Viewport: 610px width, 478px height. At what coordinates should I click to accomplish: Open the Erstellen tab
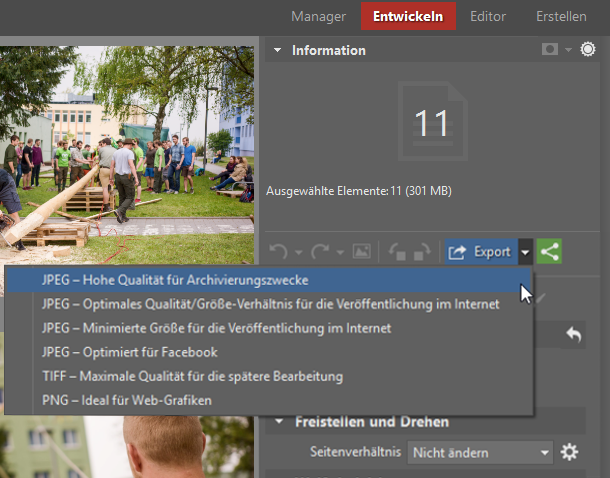561,16
